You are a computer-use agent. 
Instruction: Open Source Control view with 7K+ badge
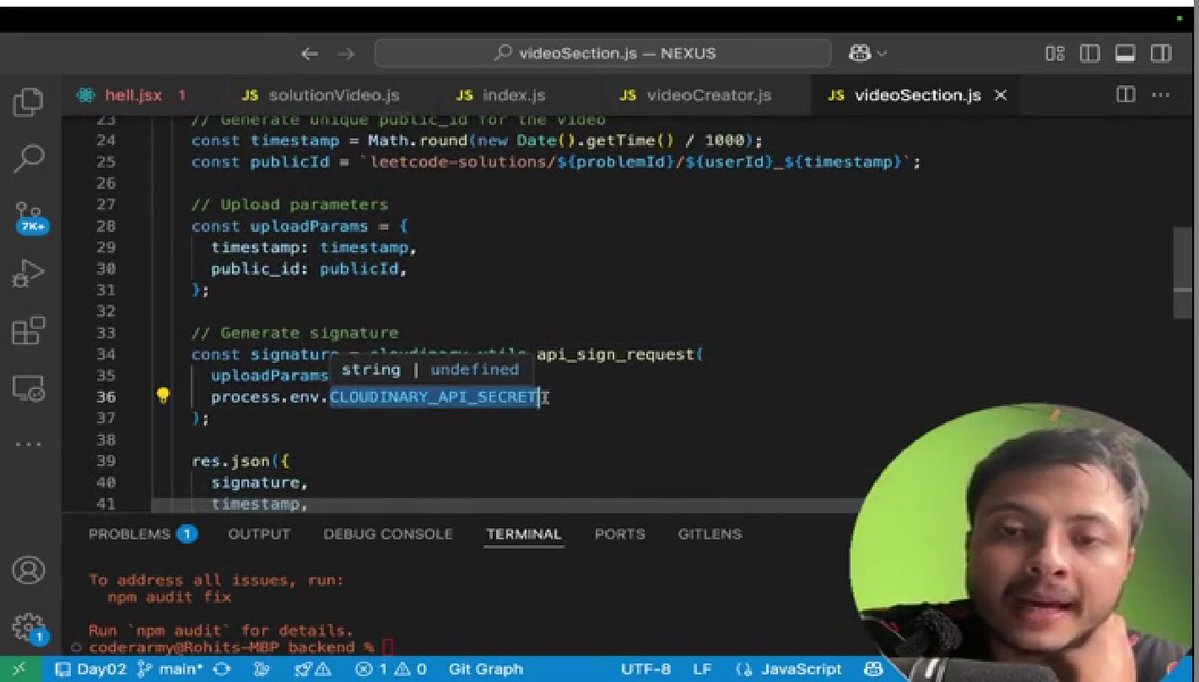click(x=30, y=217)
